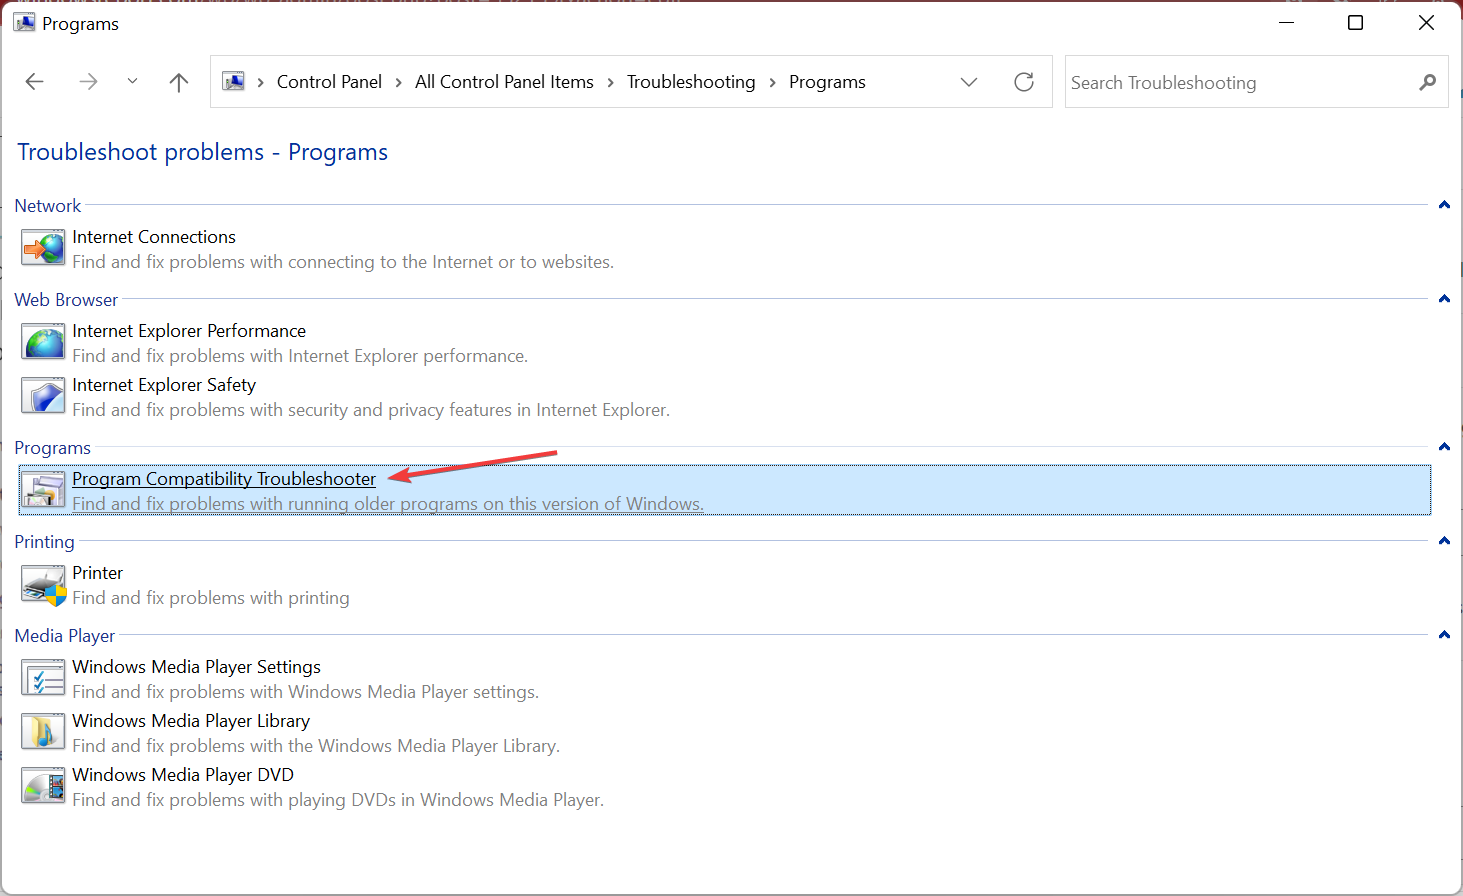Click the Windows Media Player Library icon
The image size is (1463, 896).
tap(43, 732)
